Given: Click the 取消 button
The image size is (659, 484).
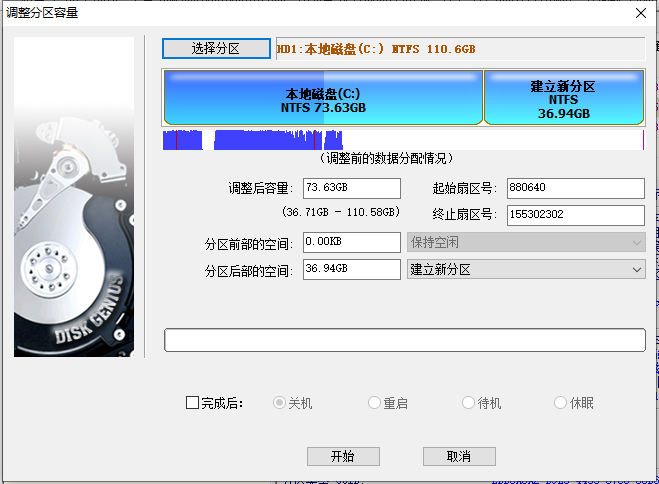Looking at the screenshot, I should [460, 456].
